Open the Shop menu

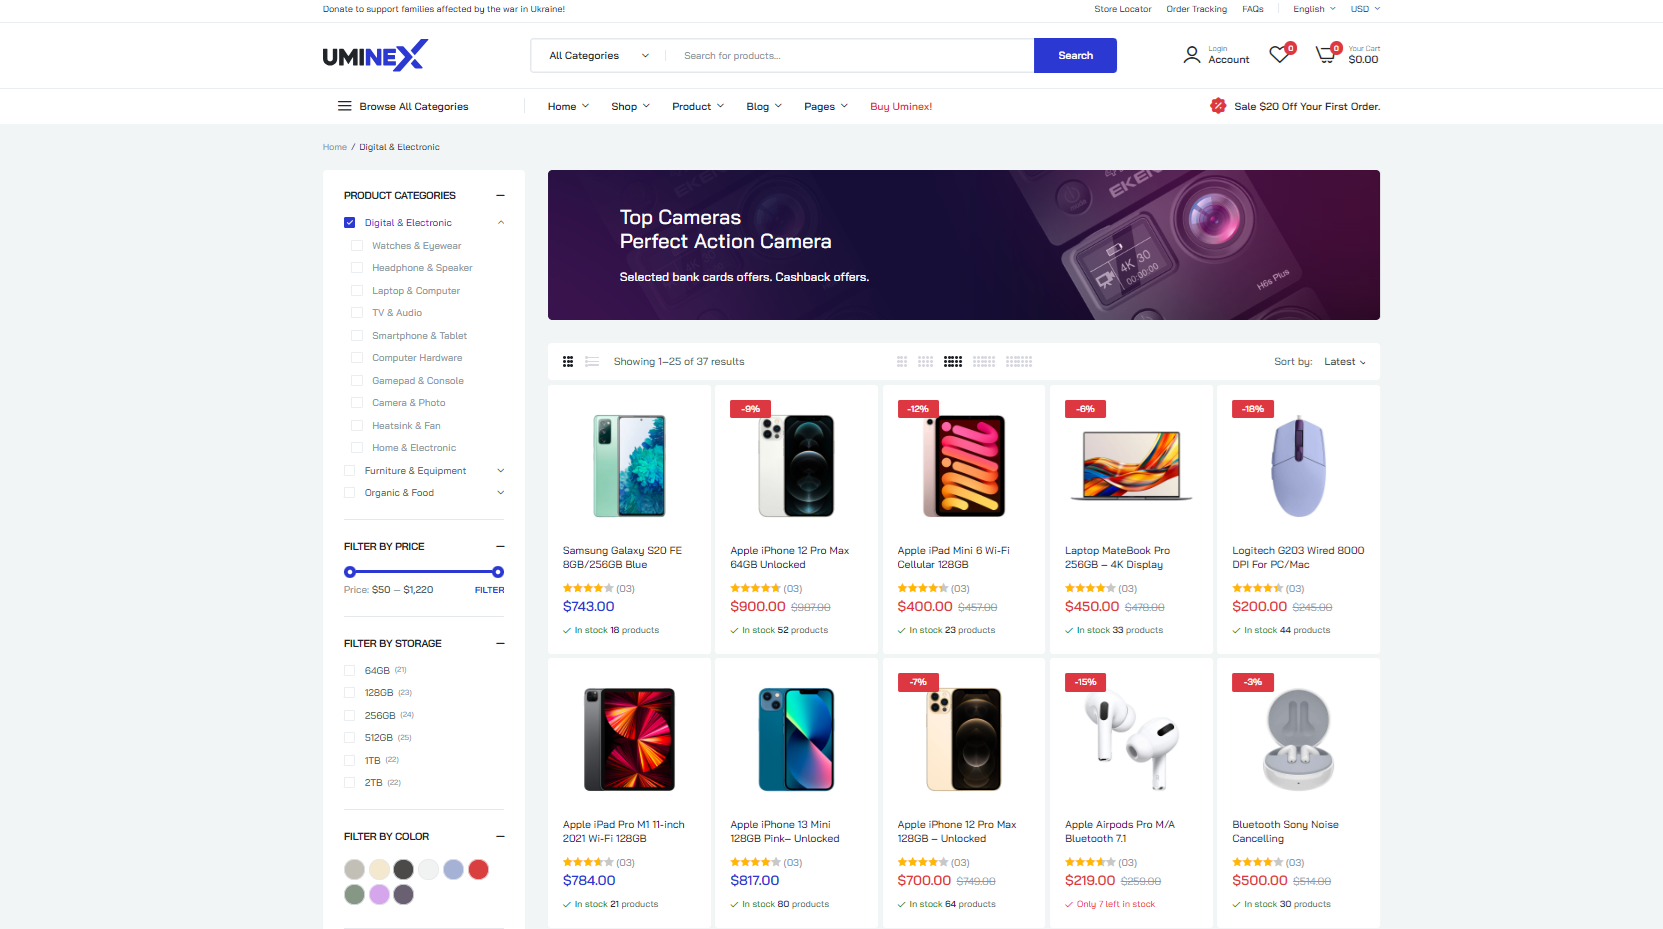pos(630,106)
